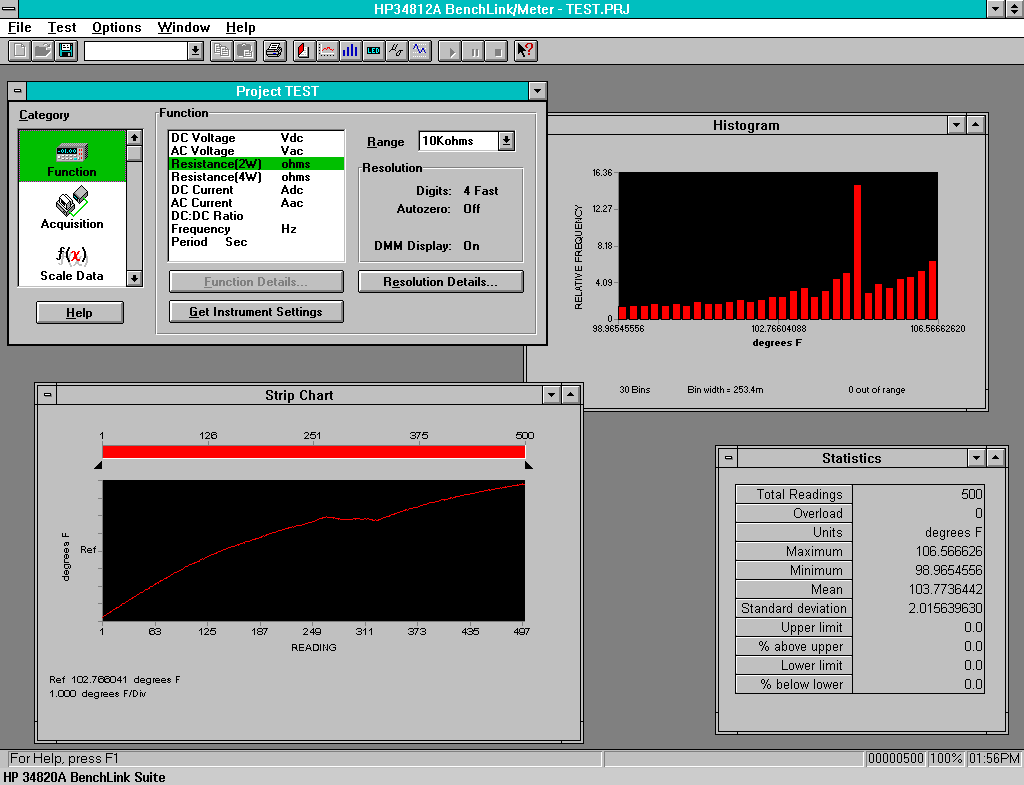Click the Get Instrument Settings button
The image size is (1024, 785).
(x=256, y=312)
